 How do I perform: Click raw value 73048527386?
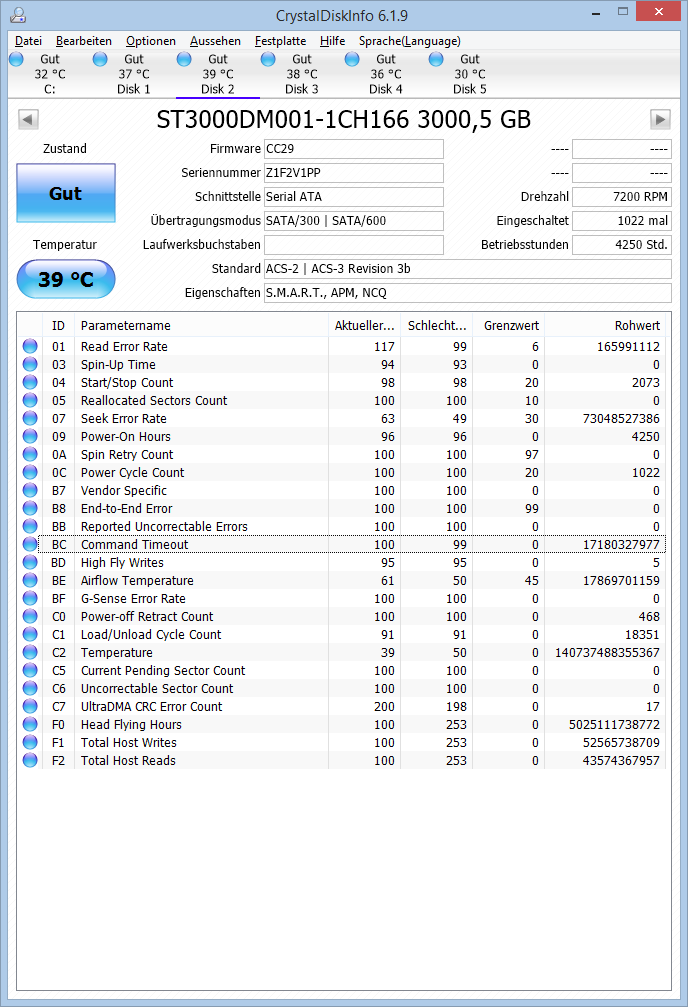(621, 419)
